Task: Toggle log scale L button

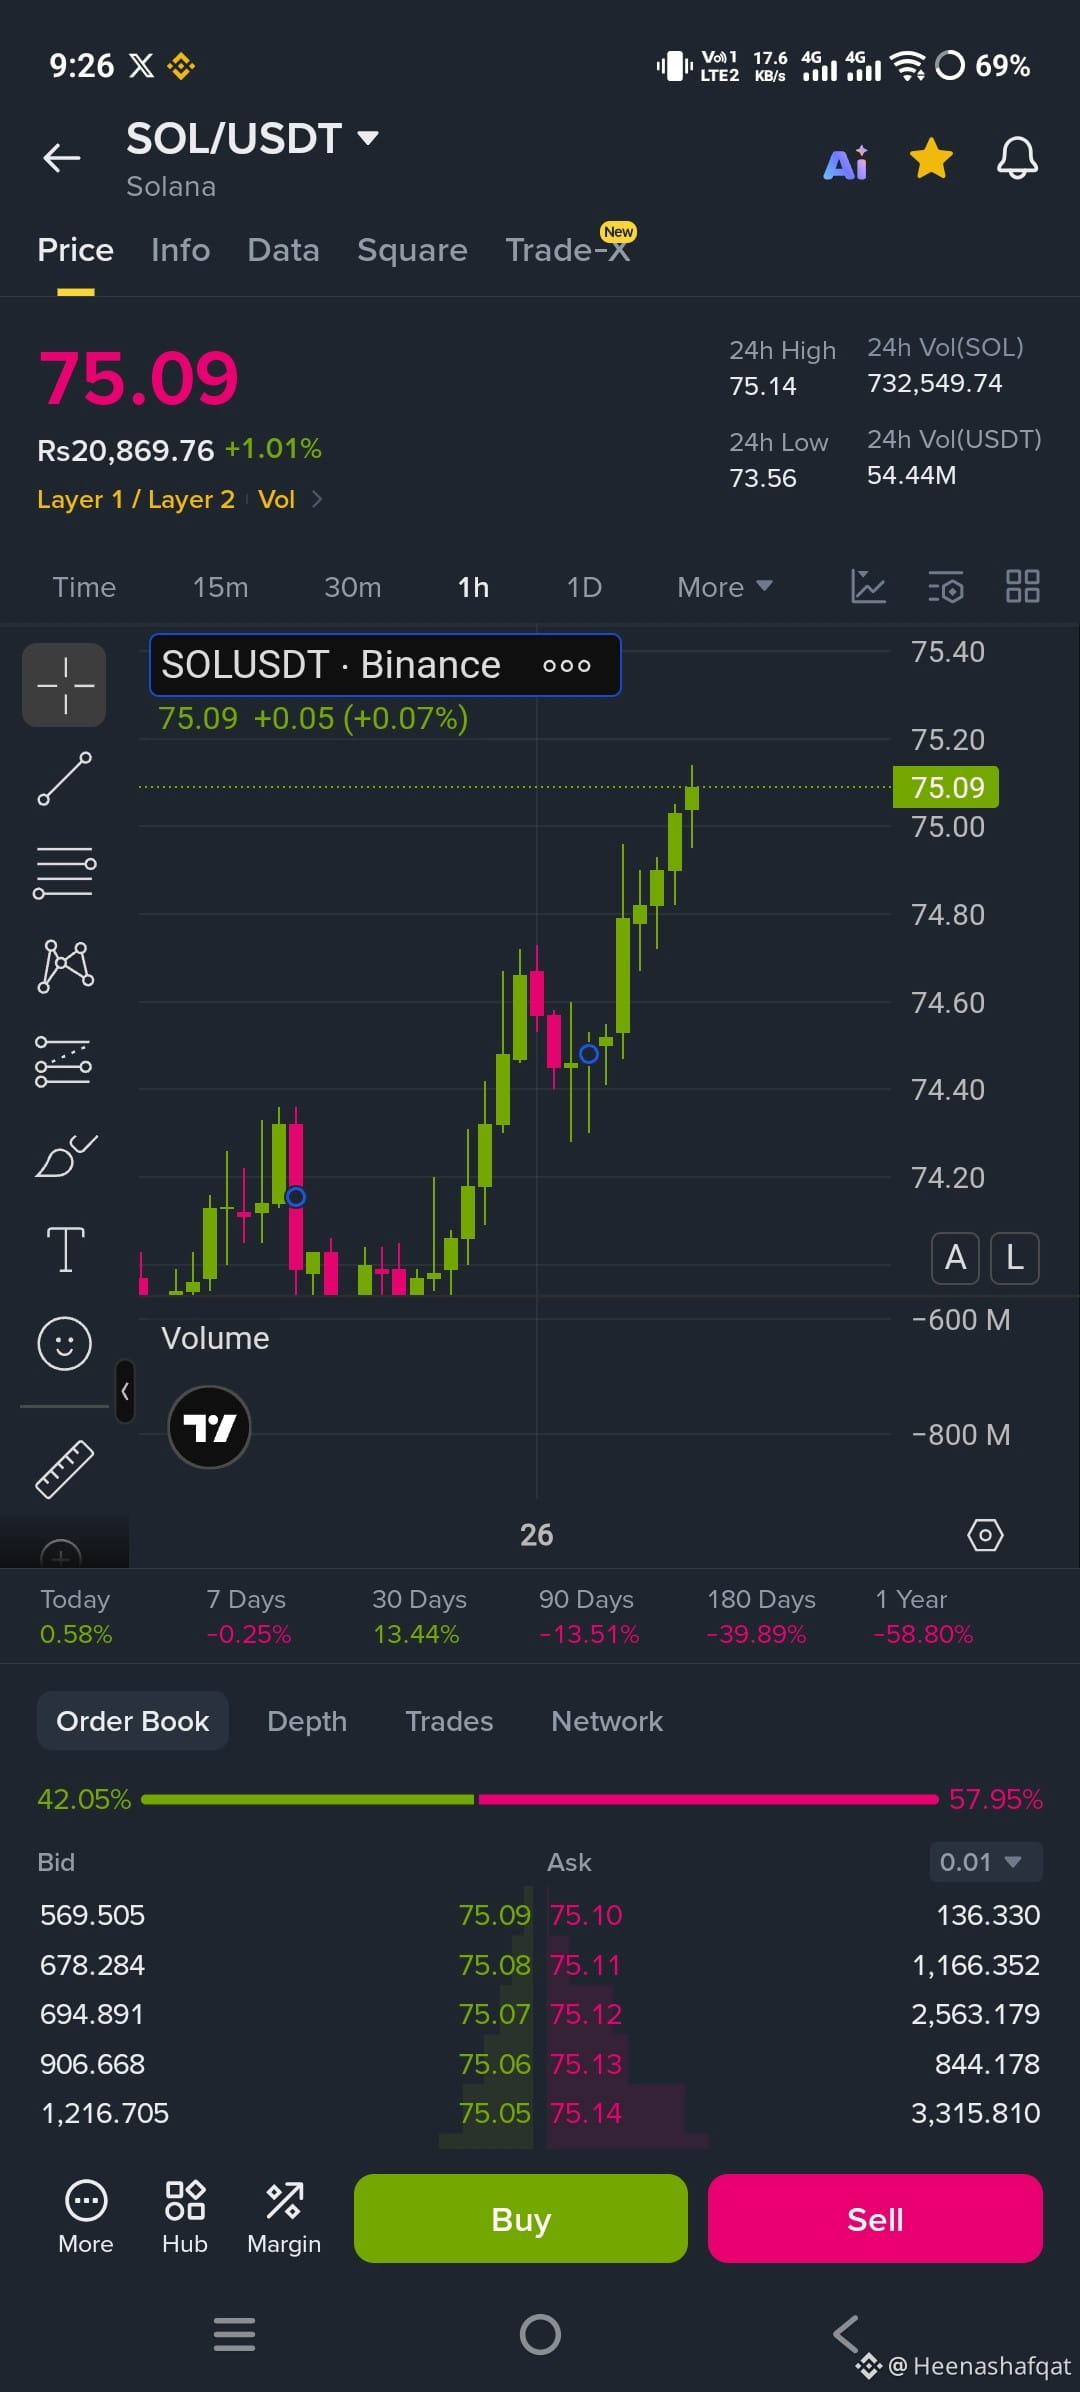Action: pyautogui.click(x=1015, y=1257)
